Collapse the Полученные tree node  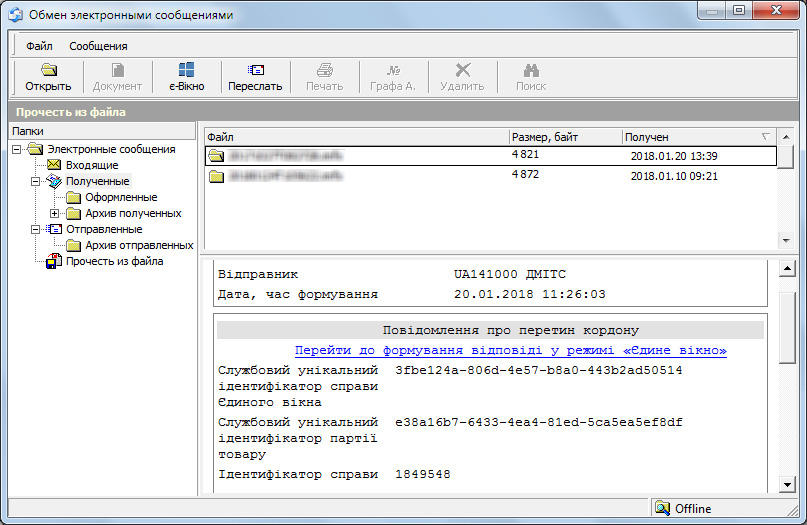(36, 181)
